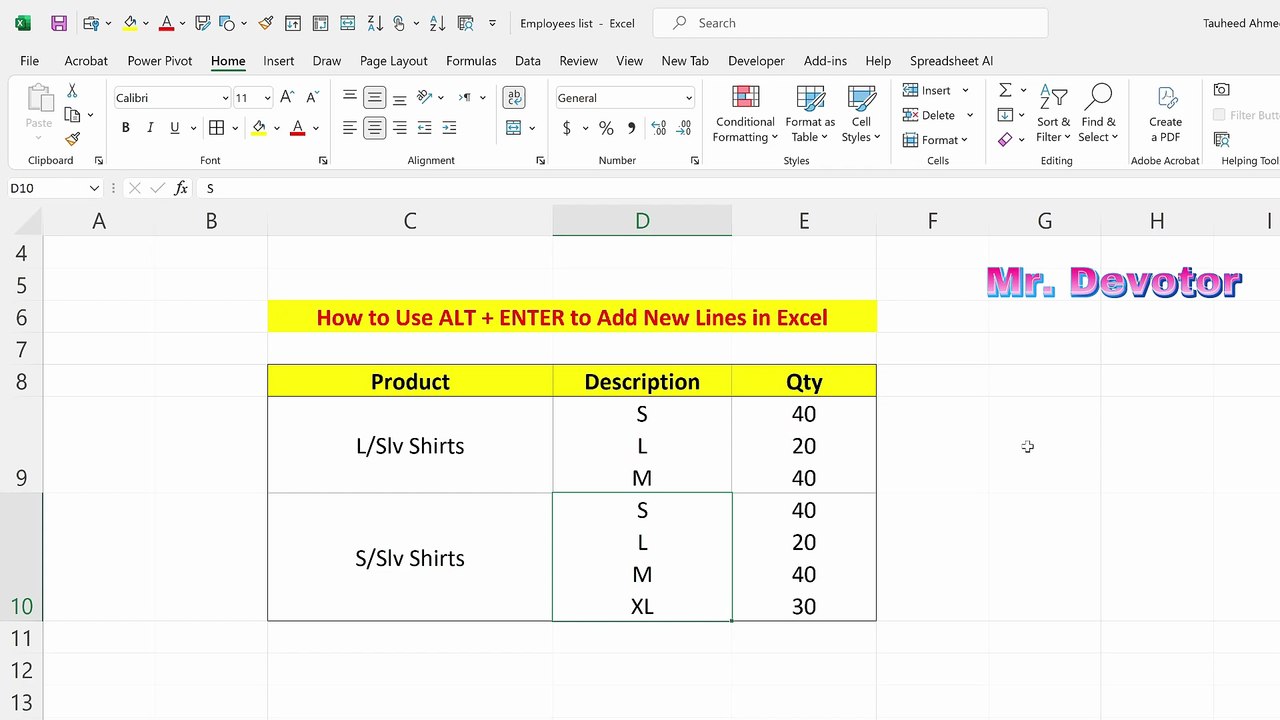This screenshot has width=1280, height=720.
Task: Click the Copy icon in Clipboard group
Action: (x=72, y=115)
